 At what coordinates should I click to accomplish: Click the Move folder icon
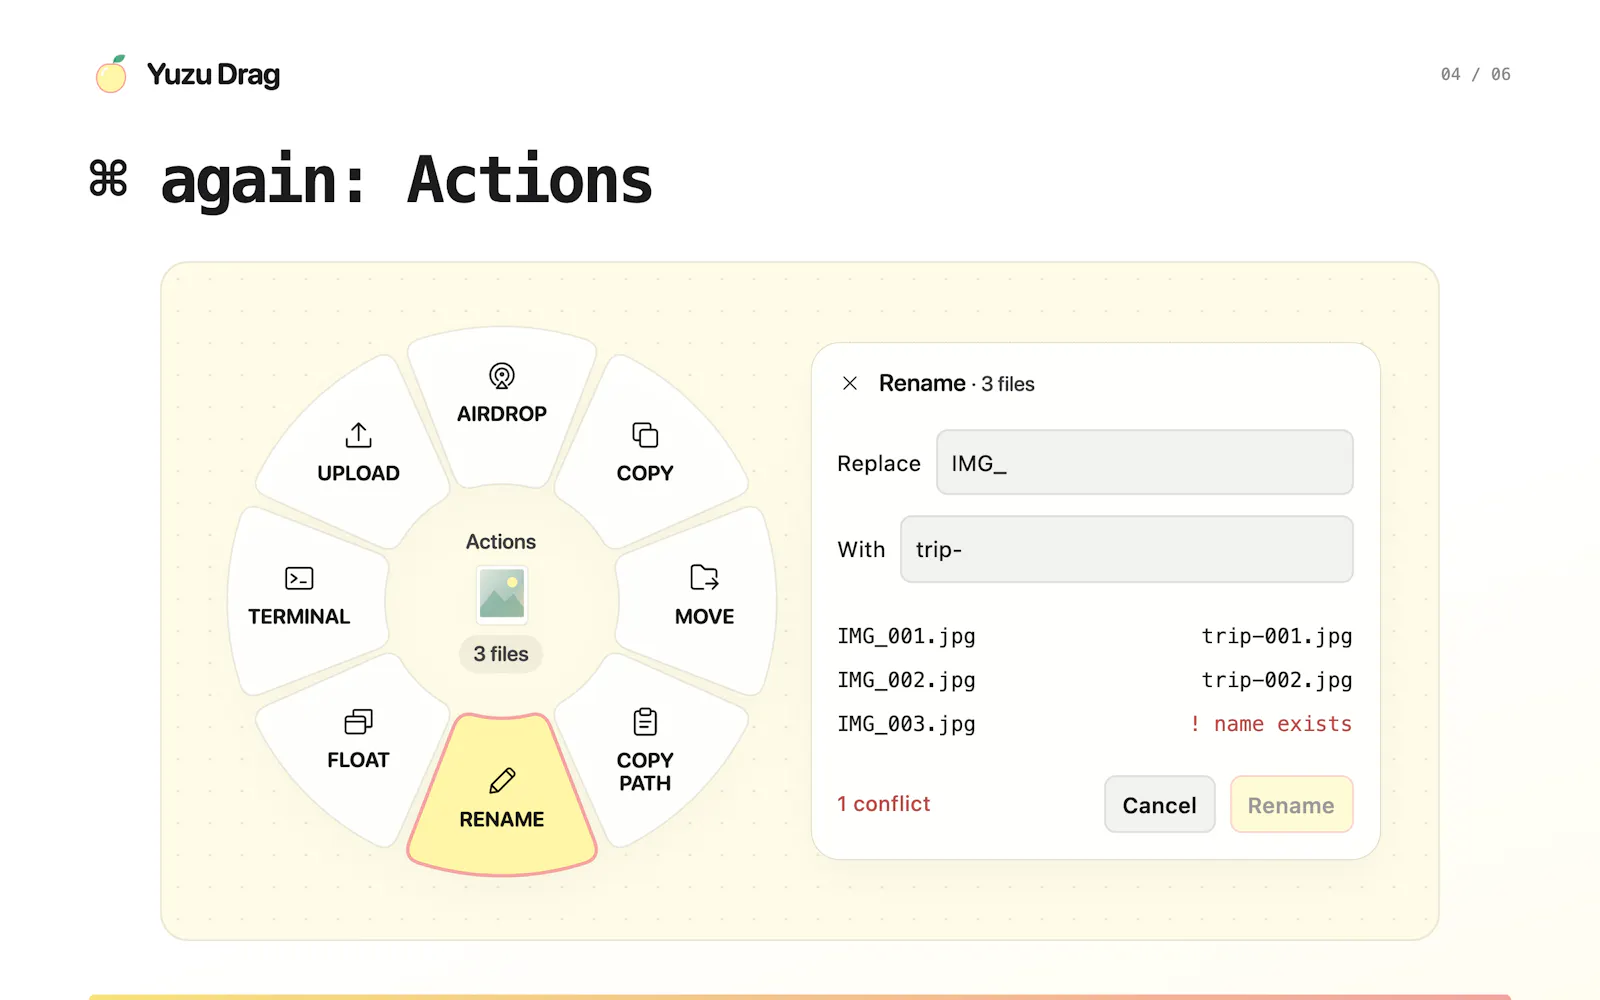(x=704, y=578)
